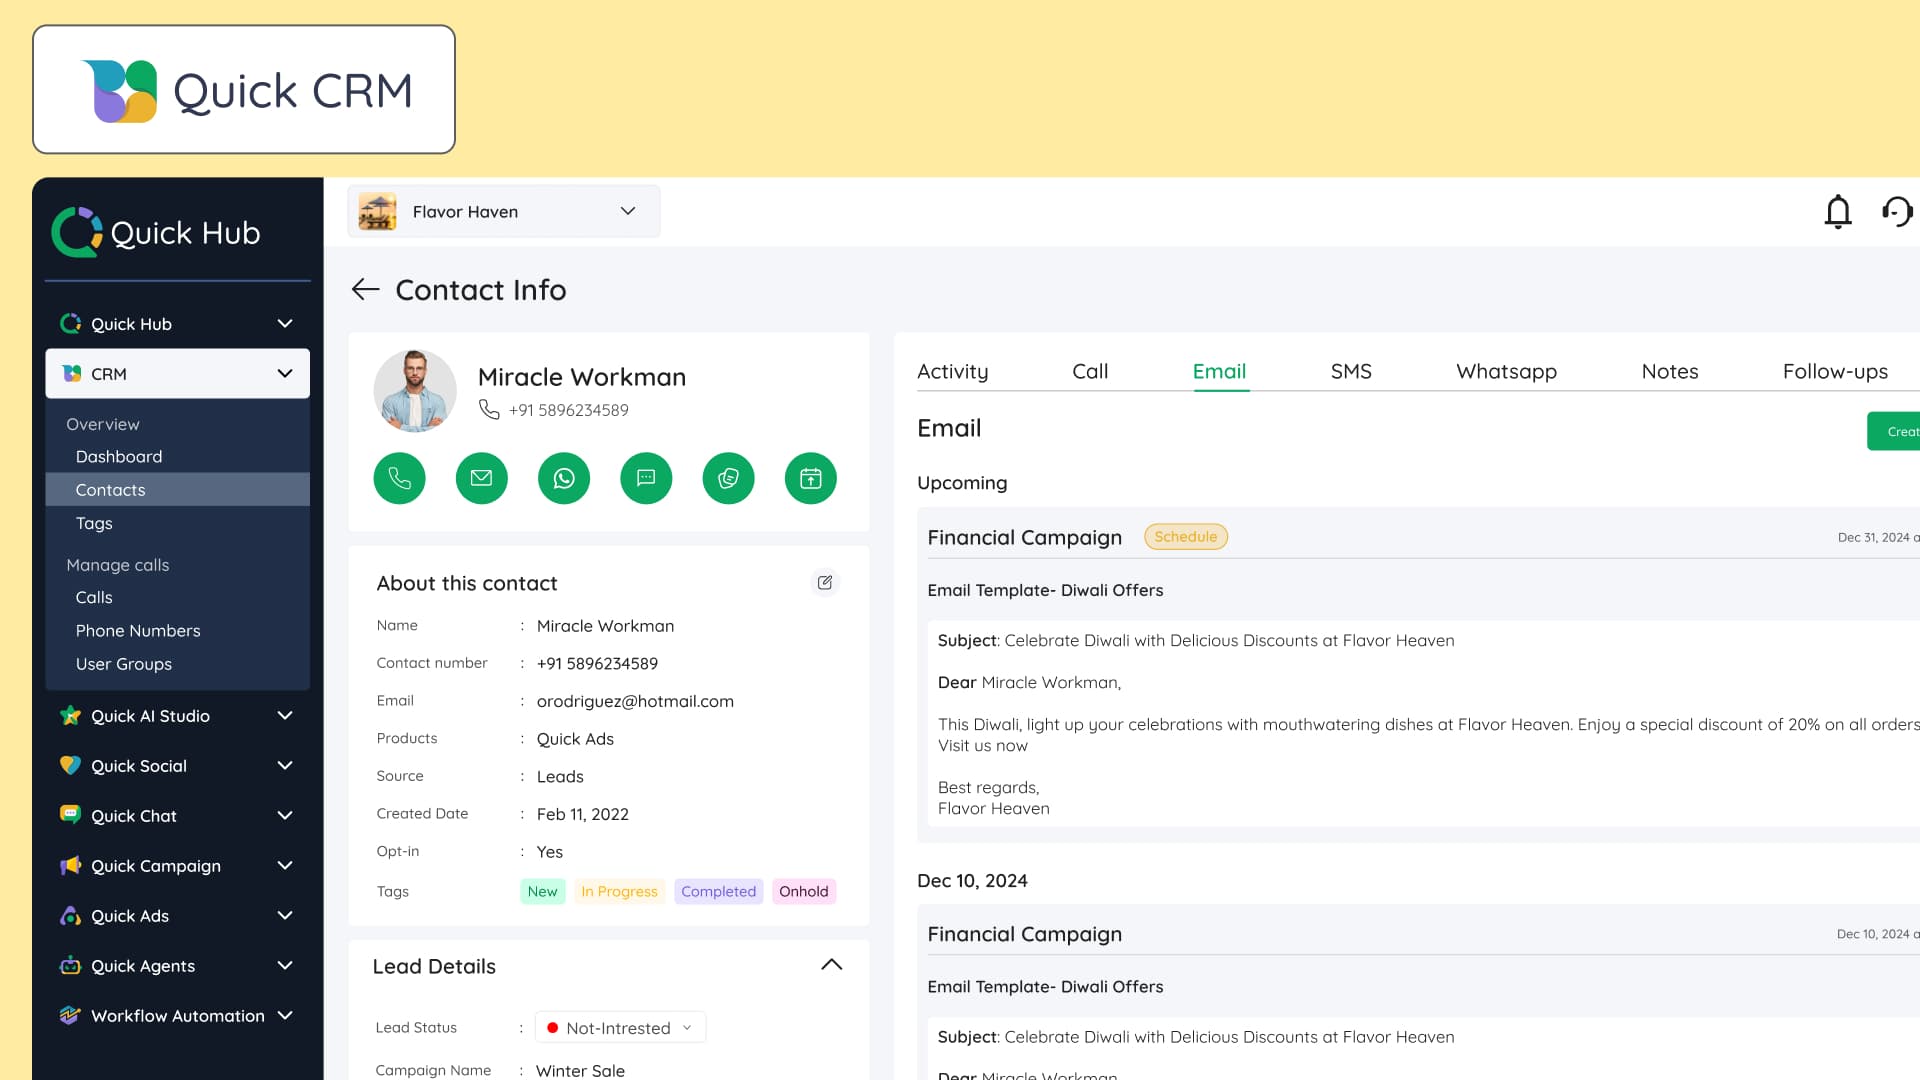The height and width of the screenshot is (1080, 1920).
Task: Start a WhatsApp chat via green WhatsApp icon
Action: [563, 478]
